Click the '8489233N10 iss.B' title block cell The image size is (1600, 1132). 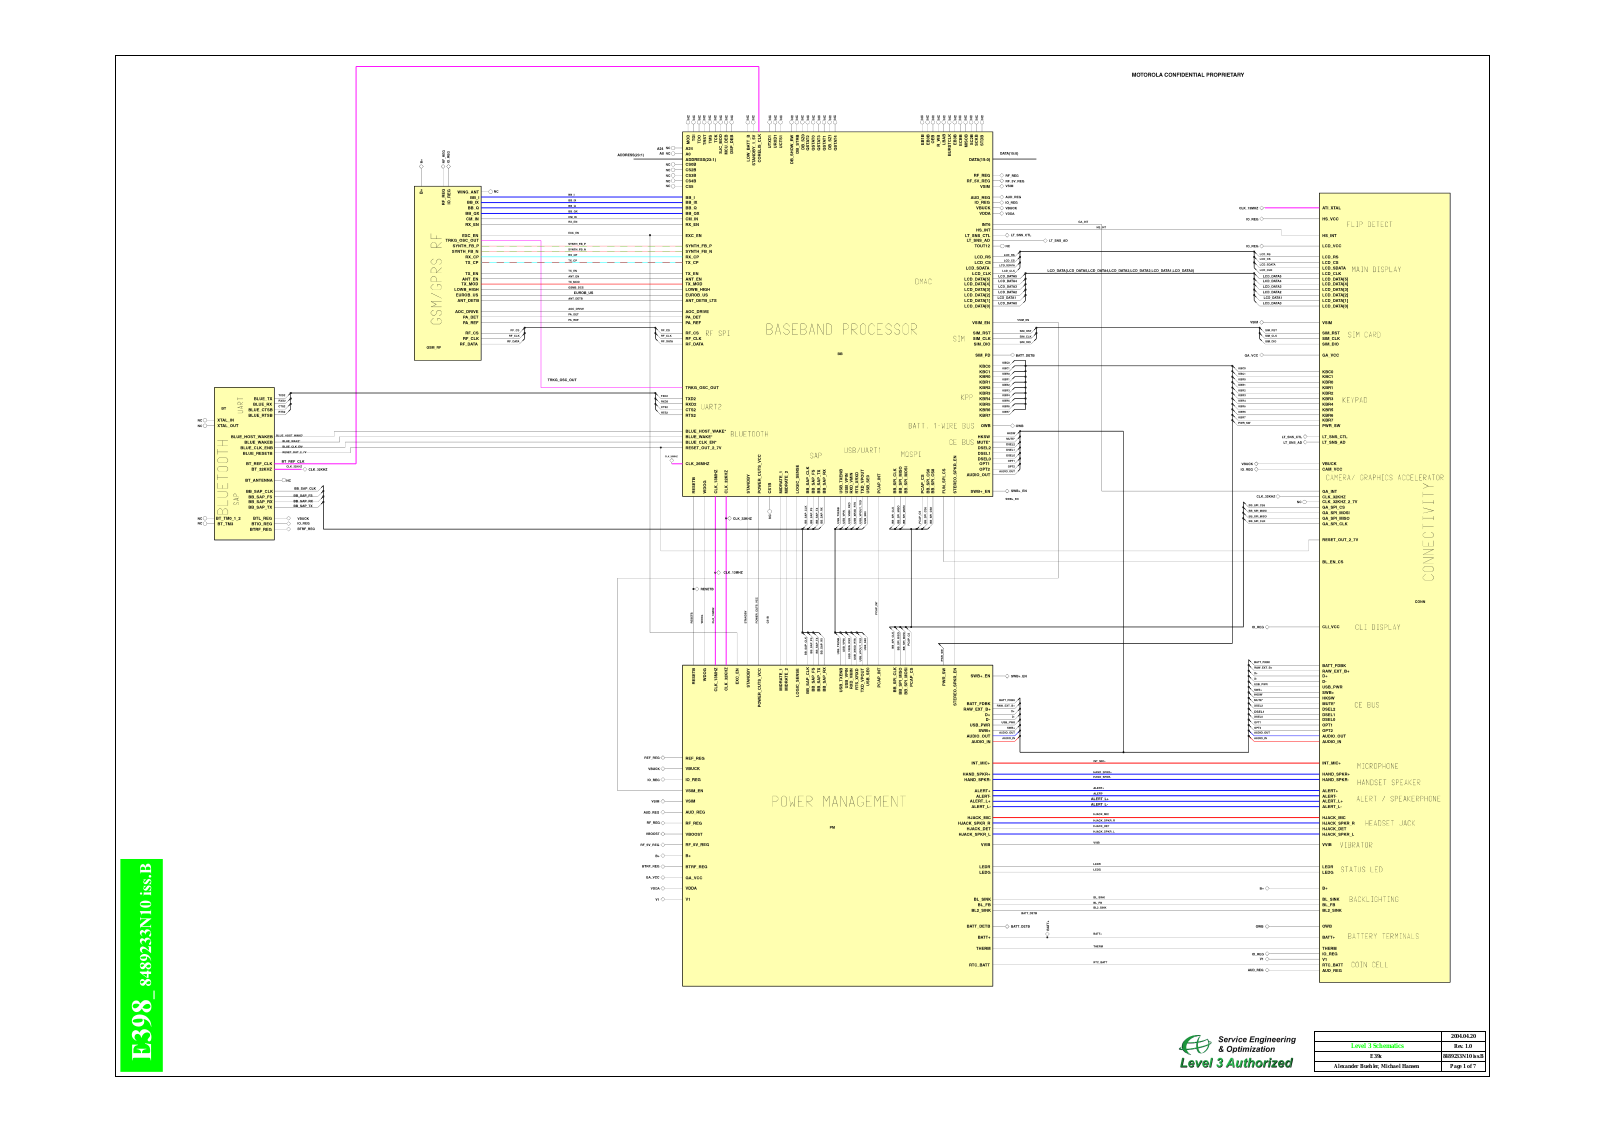[1462, 1056]
